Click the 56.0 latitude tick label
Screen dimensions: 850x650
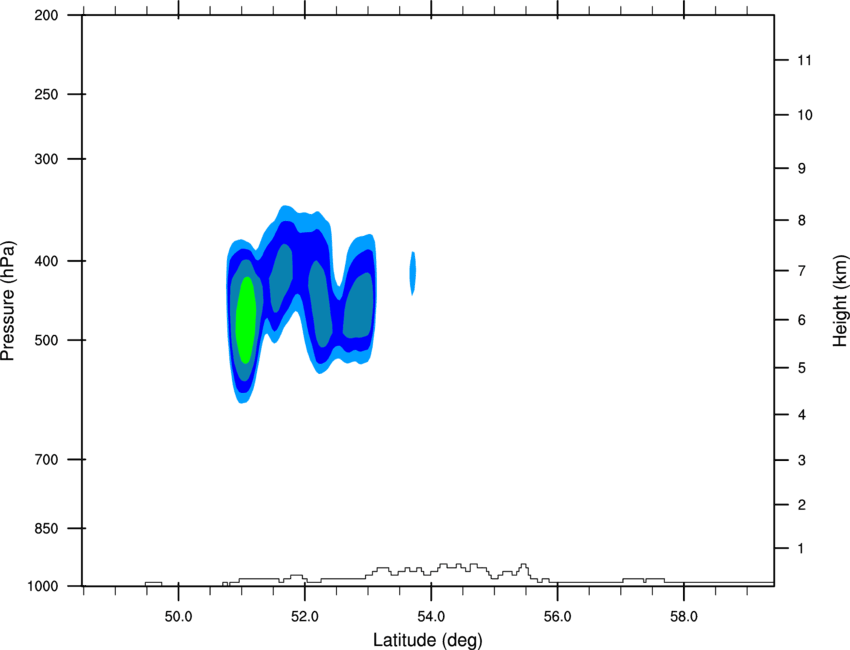tap(557, 617)
